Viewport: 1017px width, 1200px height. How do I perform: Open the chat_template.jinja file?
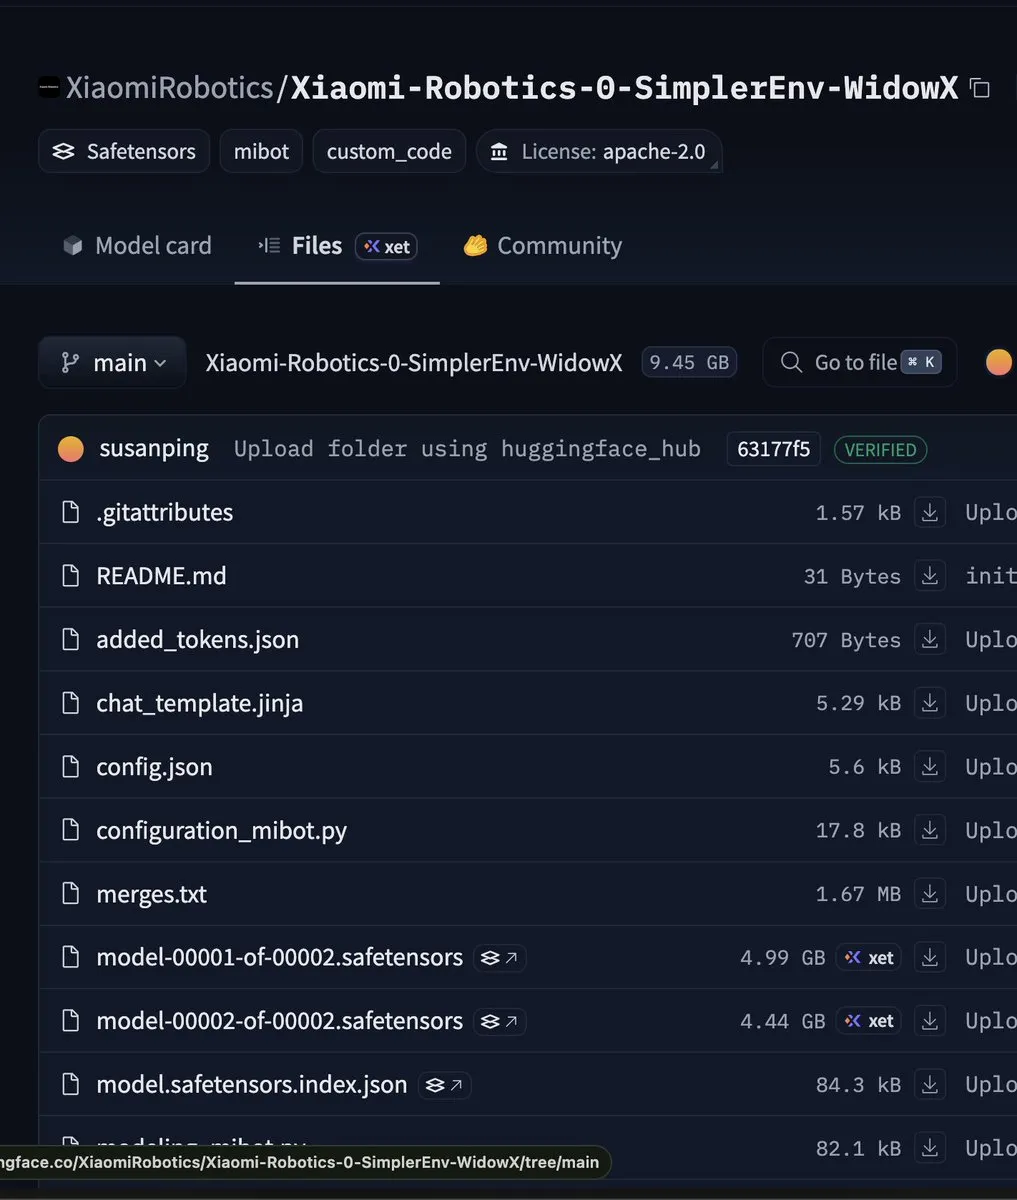tap(199, 703)
